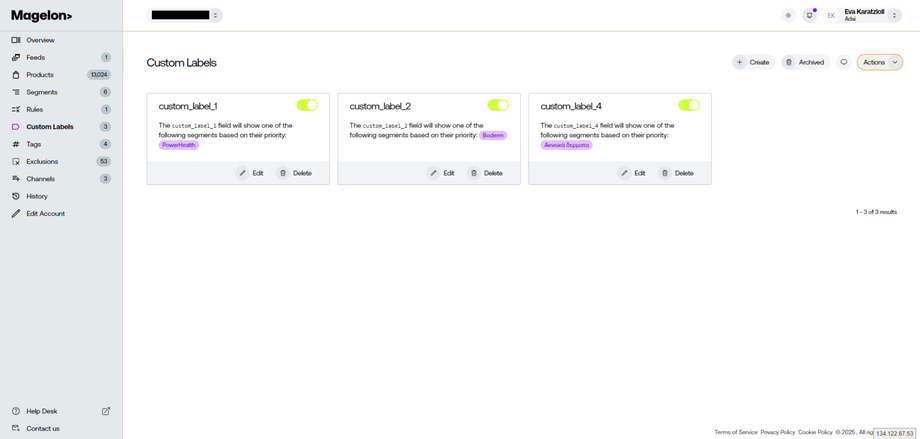Click the Products bag icon in sidebar
Viewport: 920px width, 439px height.
click(16, 75)
